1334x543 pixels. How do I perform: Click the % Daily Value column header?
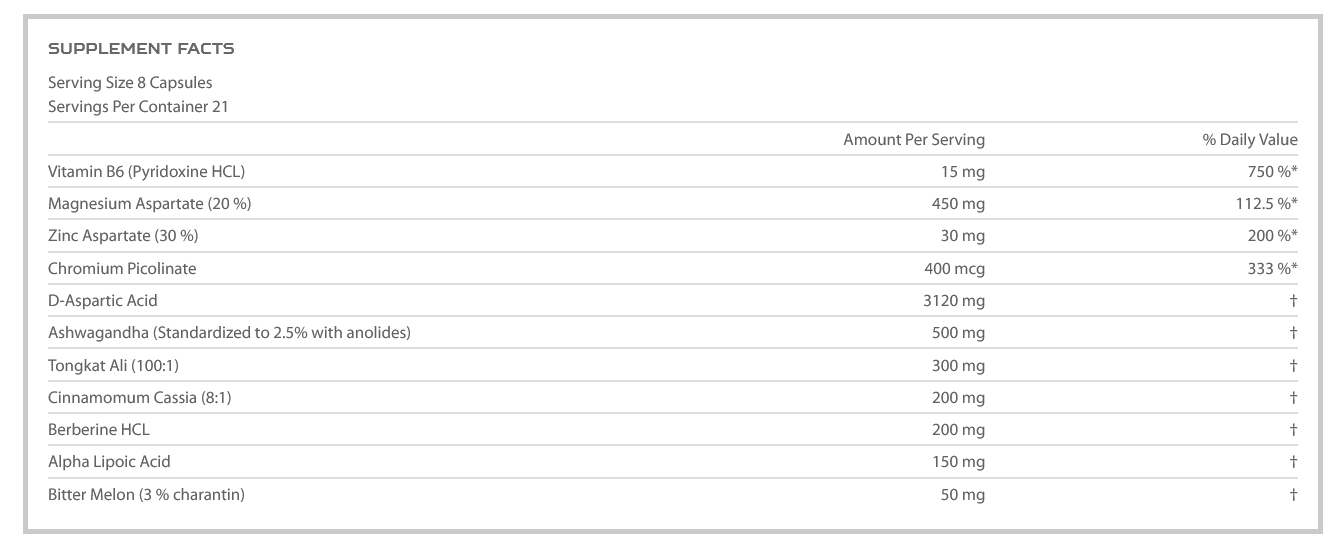pyautogui.click(x=1249, y=139)
